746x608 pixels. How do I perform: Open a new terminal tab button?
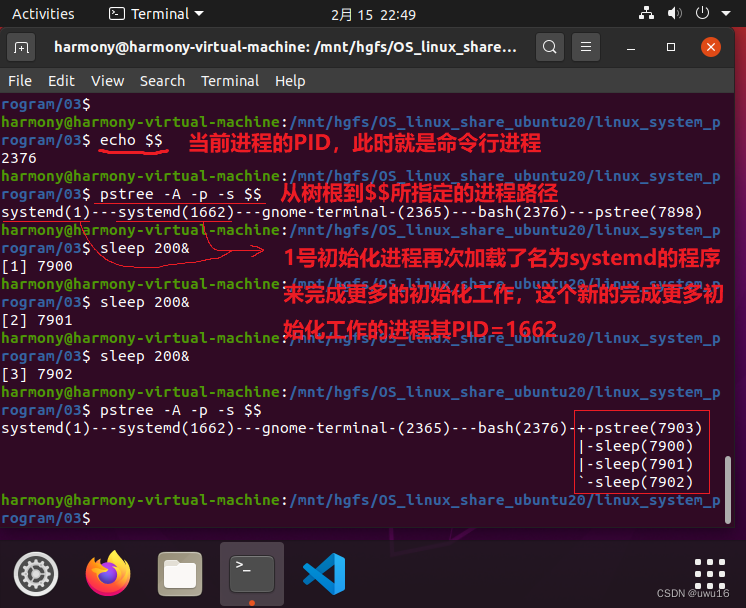pyautogui.click(x=21, y=47)
